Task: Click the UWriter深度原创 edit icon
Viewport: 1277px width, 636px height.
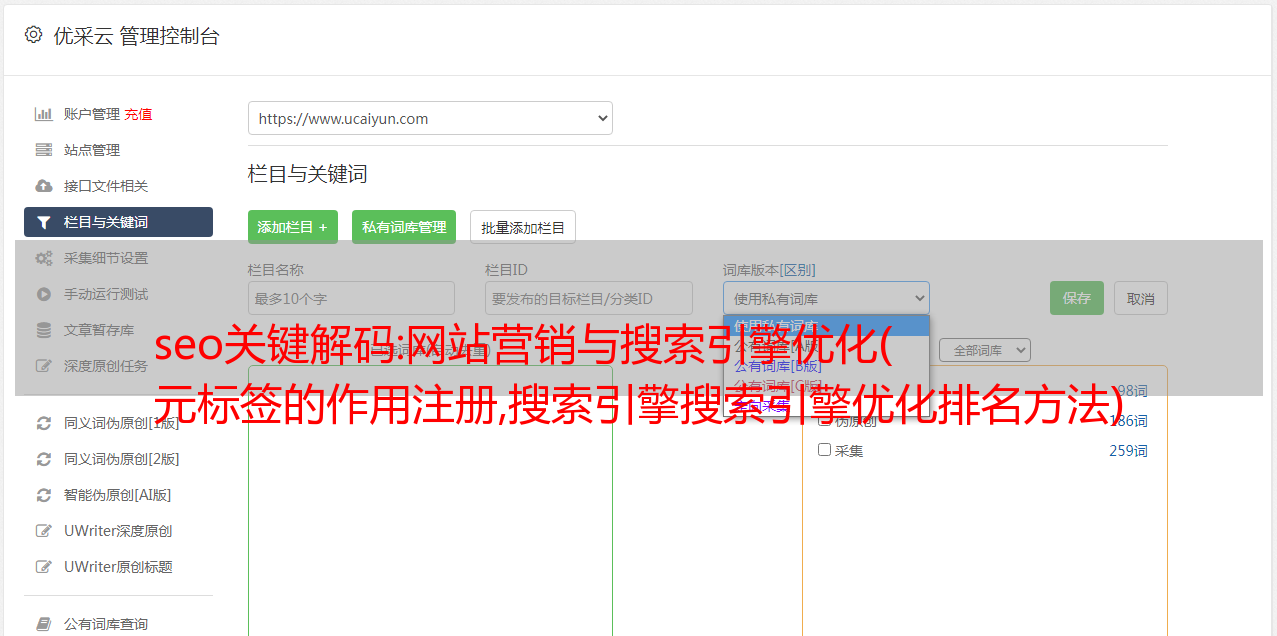Action: (x=44, y=531)
